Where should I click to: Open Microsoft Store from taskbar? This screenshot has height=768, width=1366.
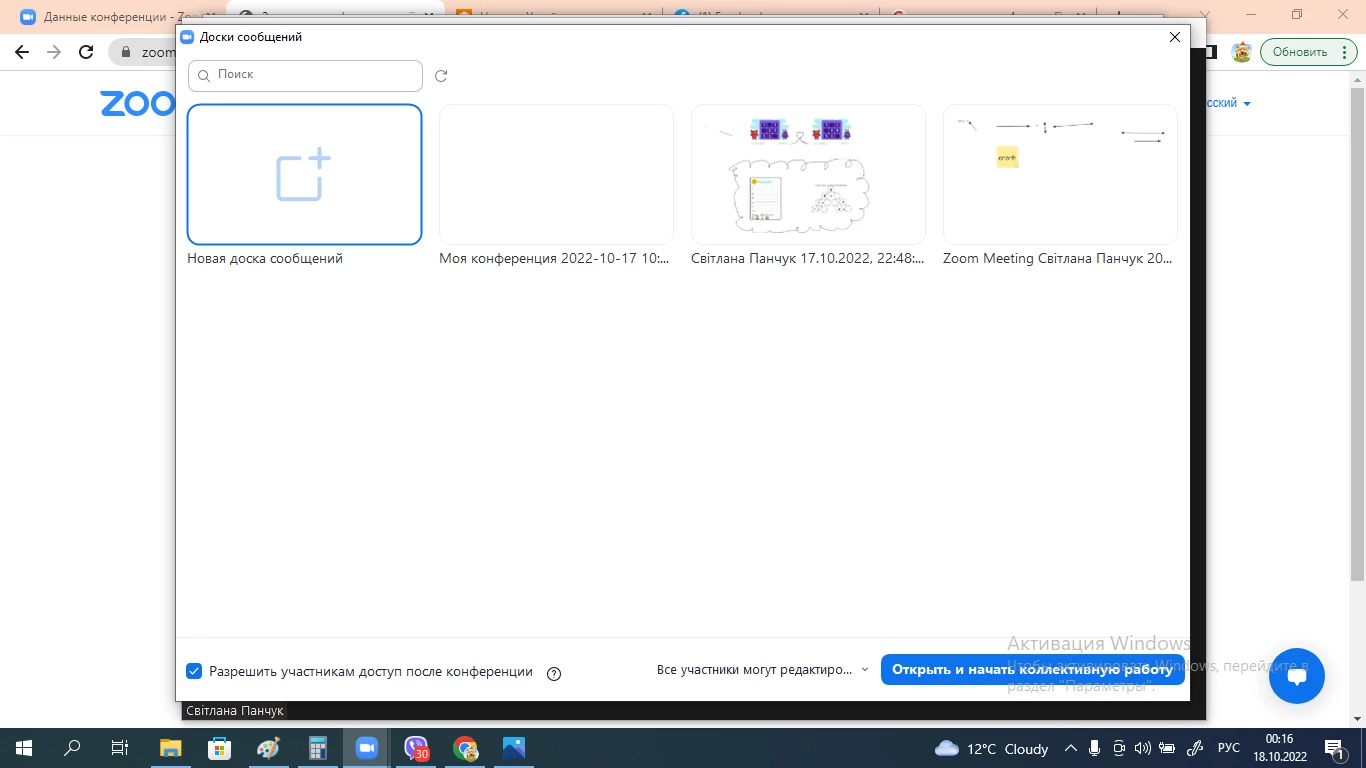point(219,748)
